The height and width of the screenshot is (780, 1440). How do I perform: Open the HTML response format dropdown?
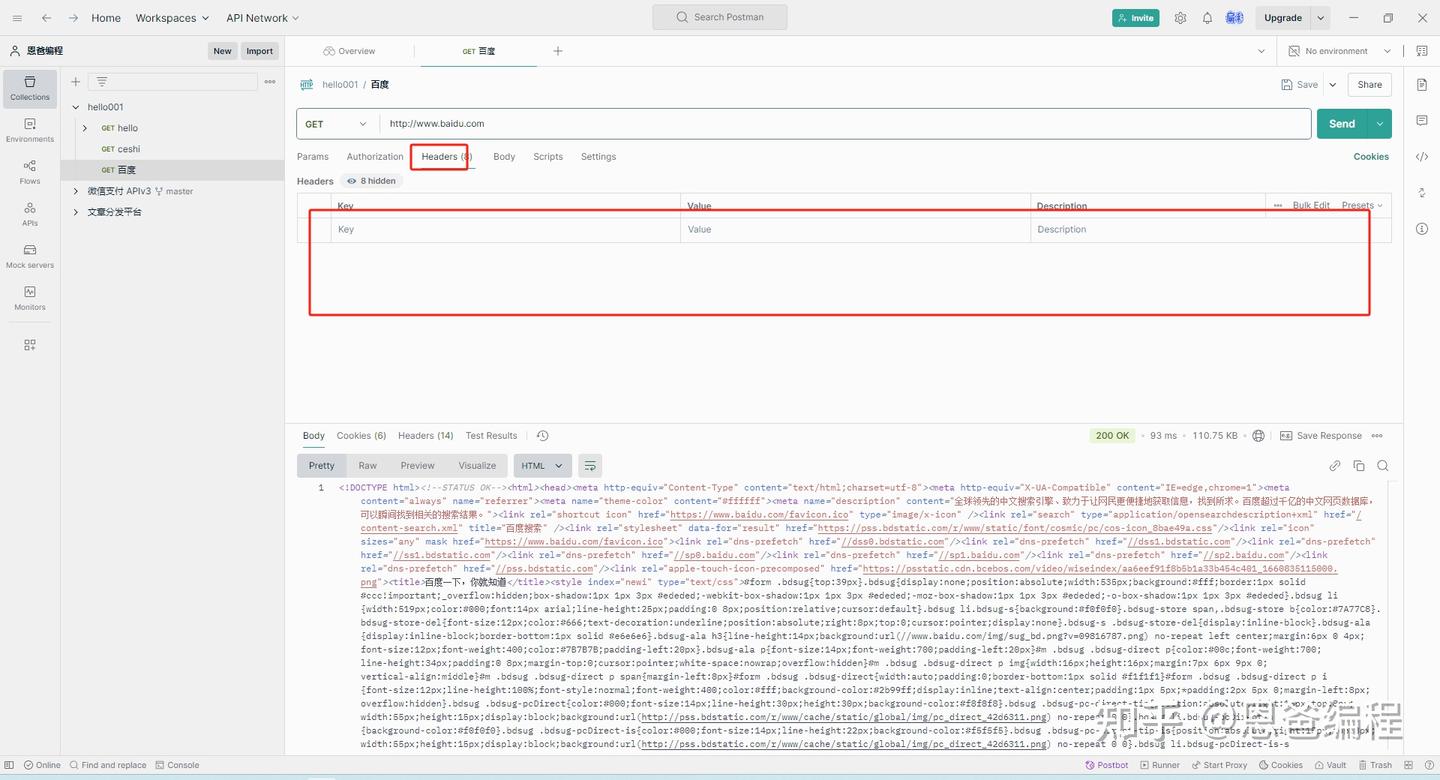[x=542, y=465]
